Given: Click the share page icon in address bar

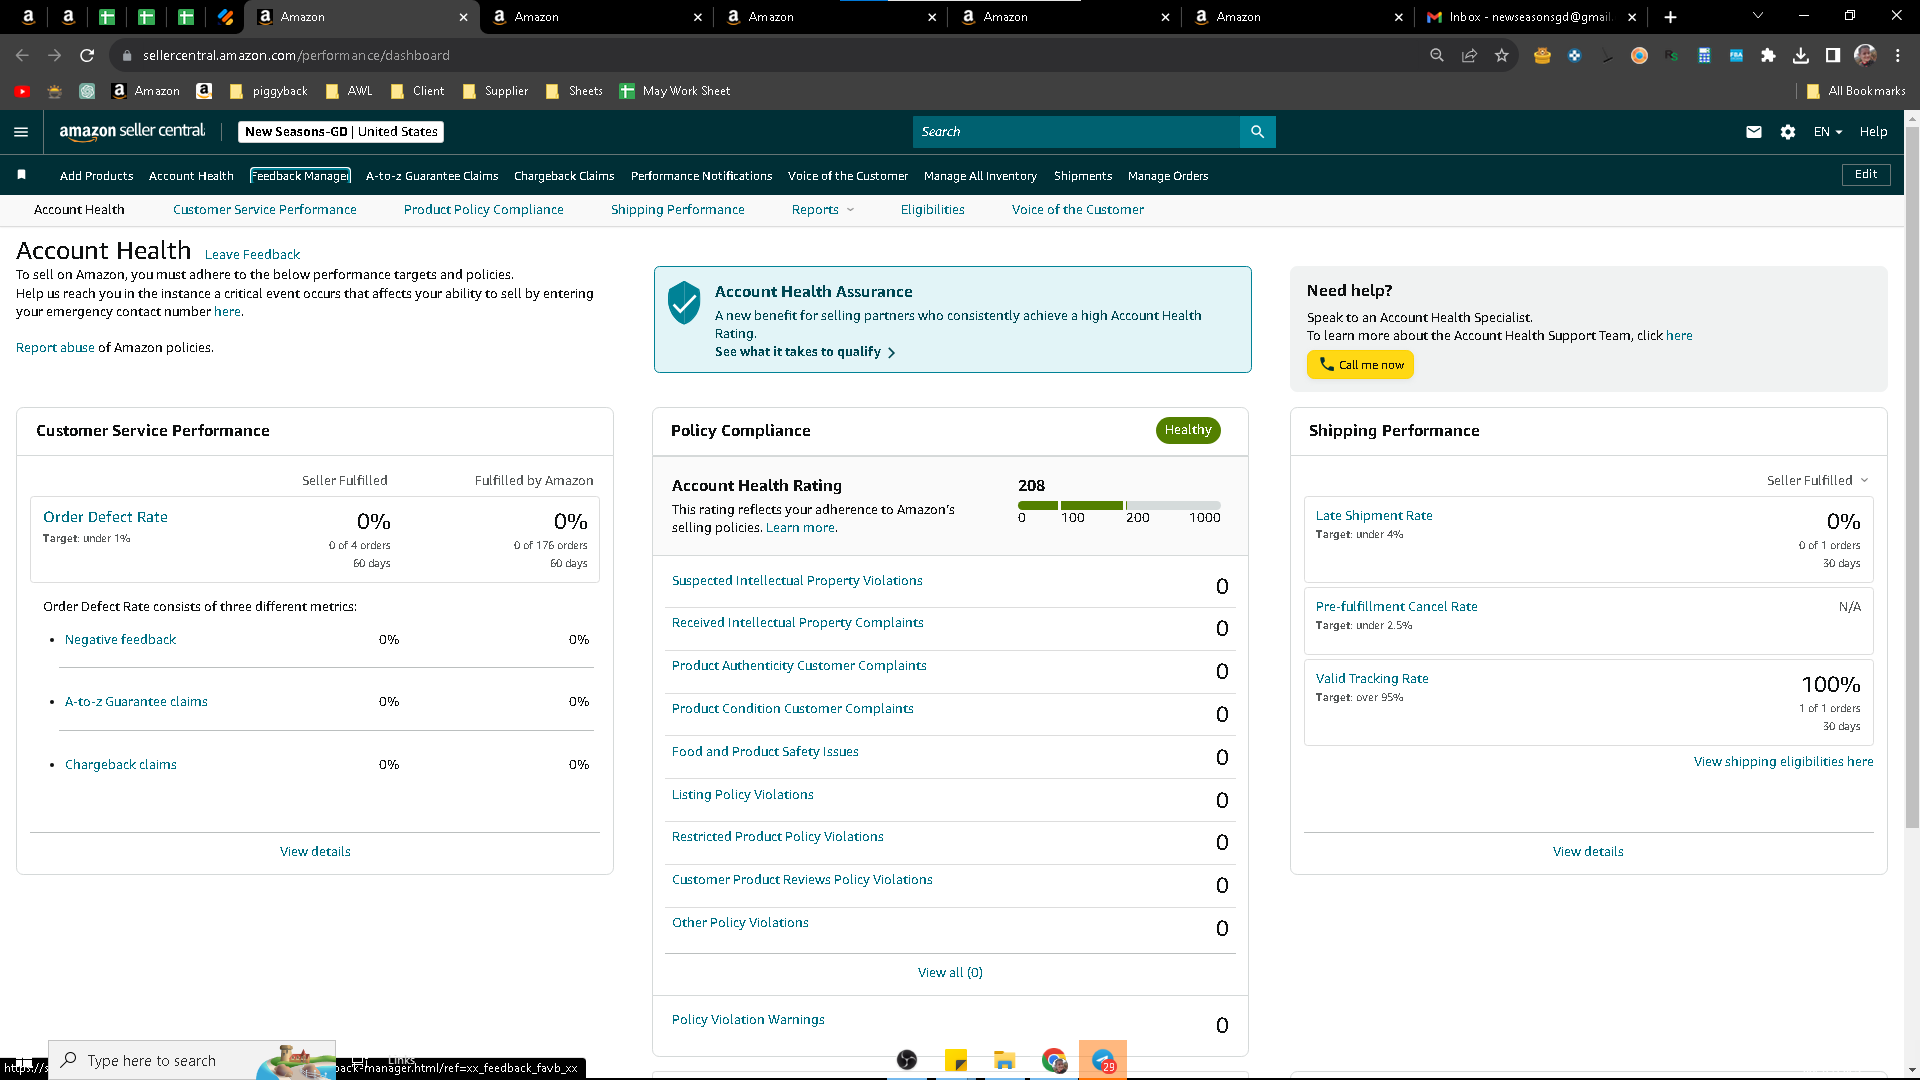Looking at the screenshot, I should [x=1469, y=56].
